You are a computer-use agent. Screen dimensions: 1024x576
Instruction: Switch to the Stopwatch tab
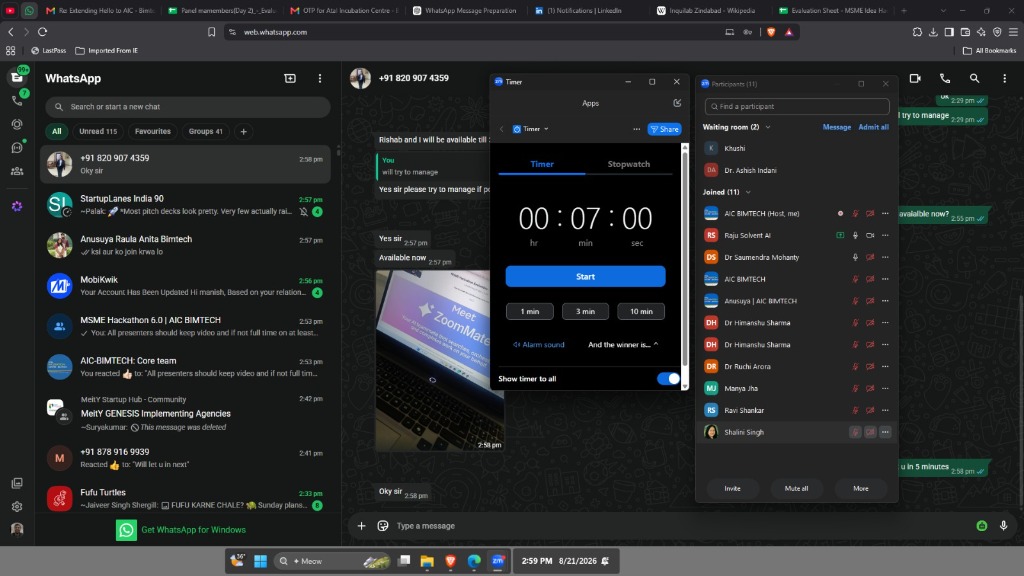[x=629, y=164]
